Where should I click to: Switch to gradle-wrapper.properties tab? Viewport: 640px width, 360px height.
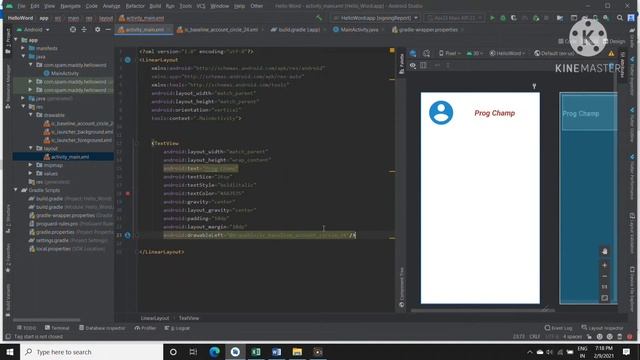coord(427,30)
